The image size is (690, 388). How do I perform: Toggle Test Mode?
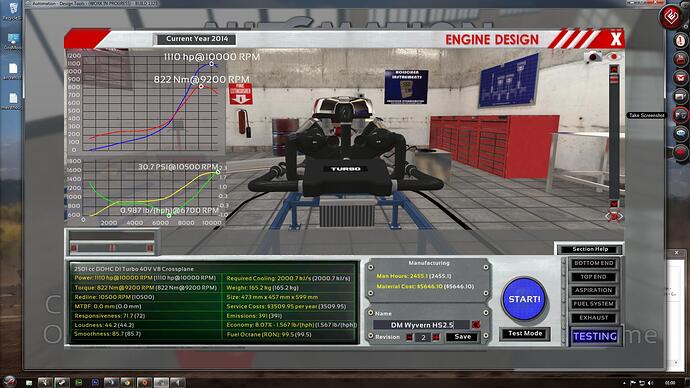point(525,333)
